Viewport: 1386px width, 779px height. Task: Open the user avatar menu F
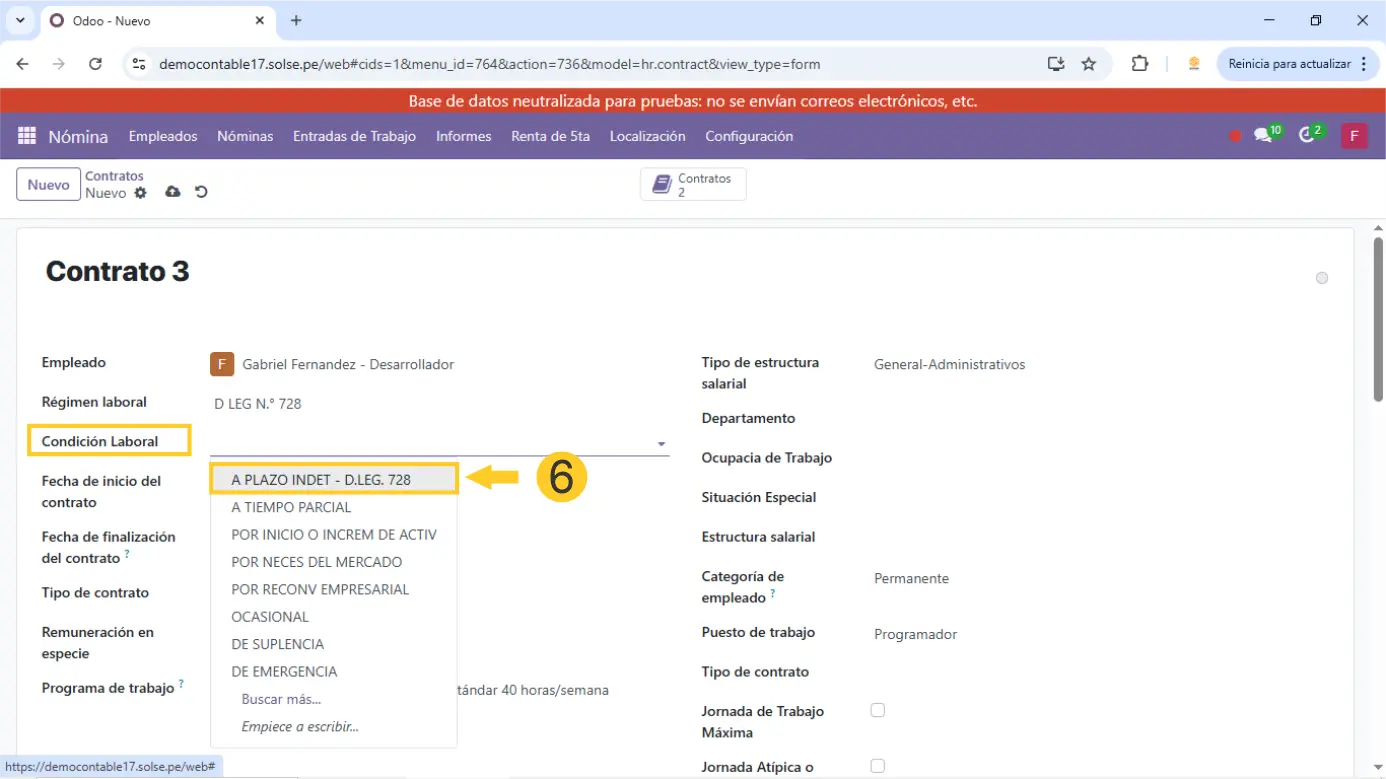coord(1353,136)
